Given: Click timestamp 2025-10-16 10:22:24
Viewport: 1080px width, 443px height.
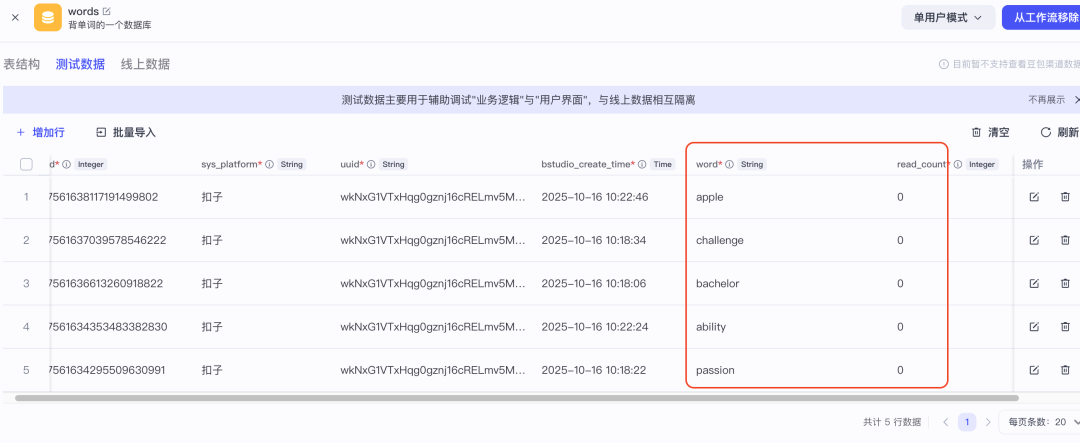Looking at the screenshot, I should pyautogui.click(x=596, y=327).
